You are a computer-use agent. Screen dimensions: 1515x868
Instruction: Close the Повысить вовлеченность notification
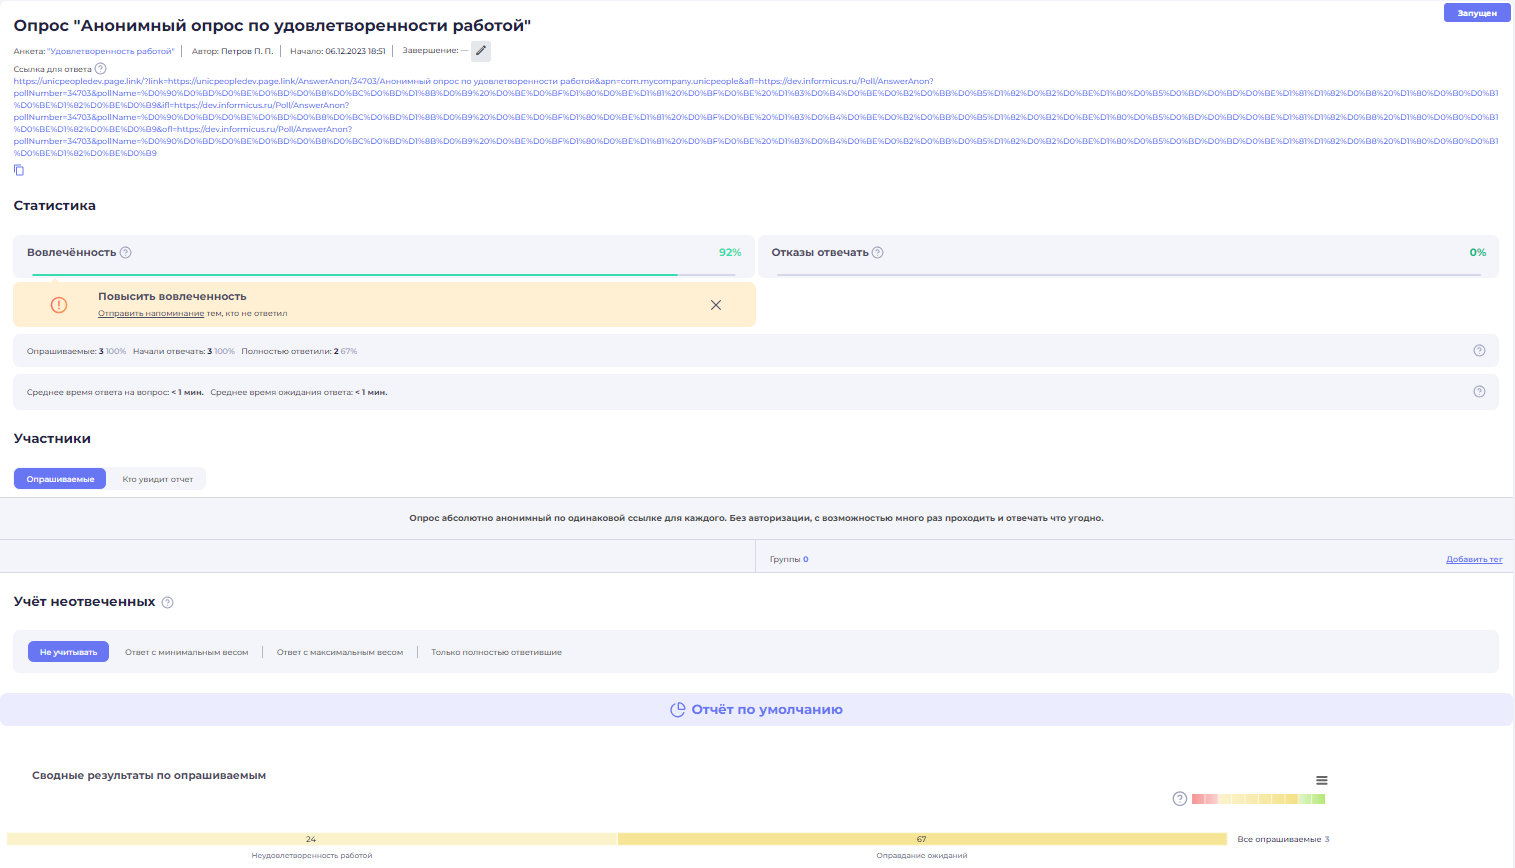716,305
